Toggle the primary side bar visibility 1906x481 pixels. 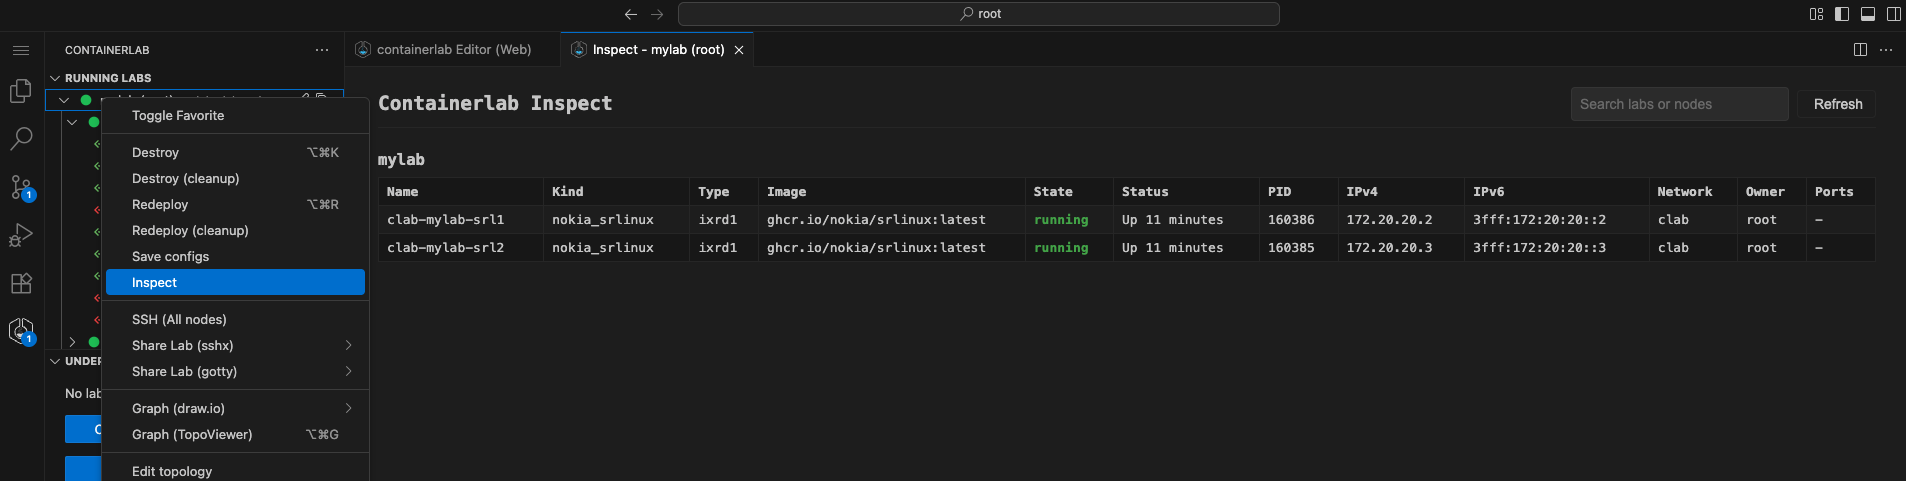[x=1842, y=14]
